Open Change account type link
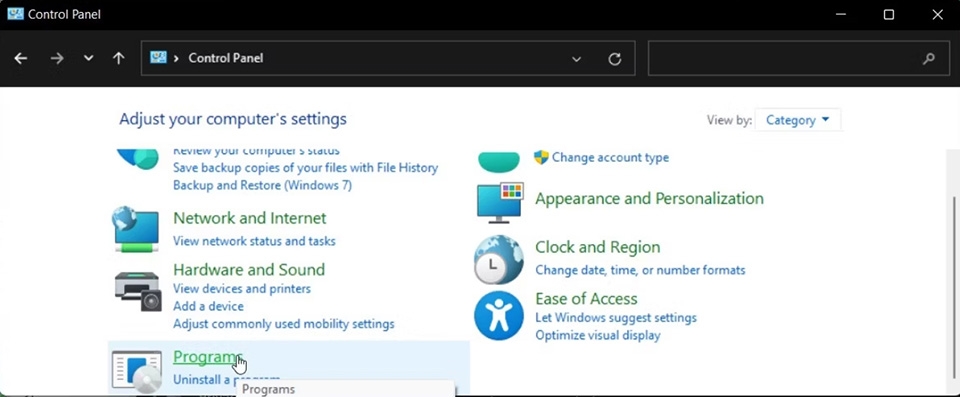 (x=610, y=157)
